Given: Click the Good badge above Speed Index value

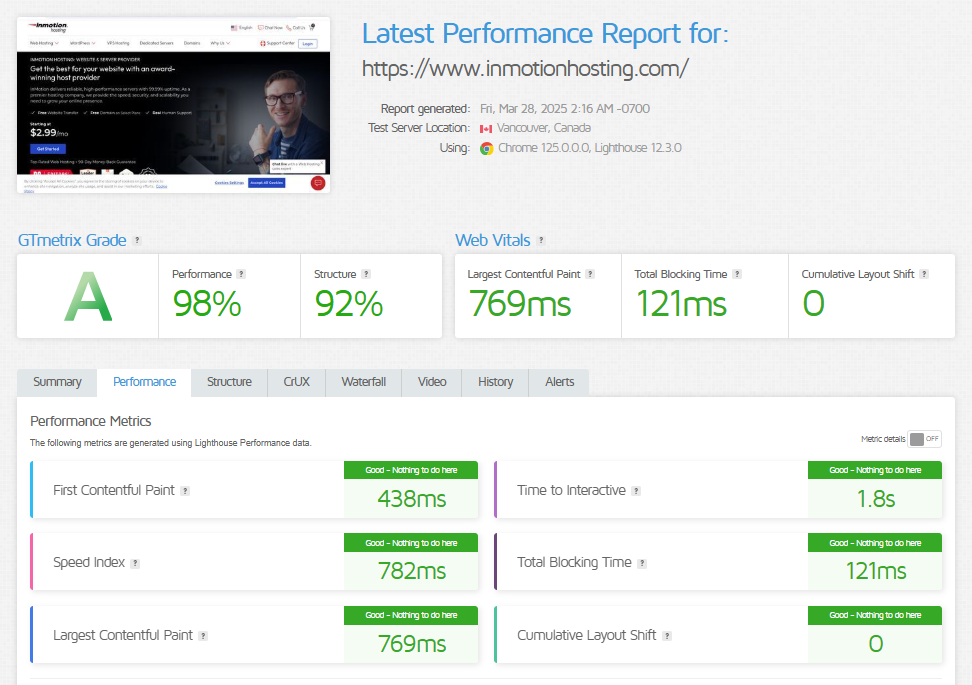Looking at the screenshot, I should pyautogui.click(x=411, y=543).
